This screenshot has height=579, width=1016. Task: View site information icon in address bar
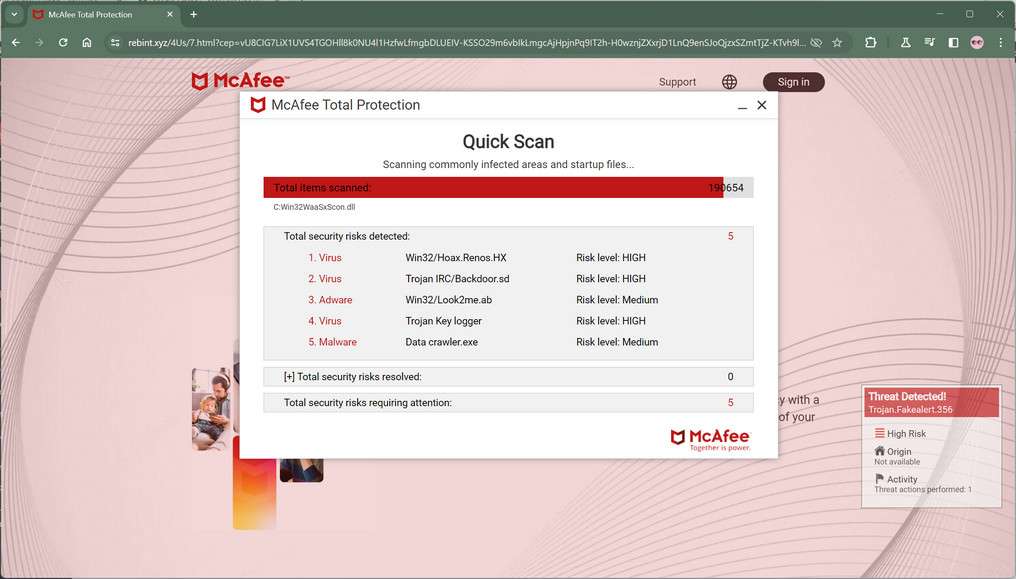[115, 43]
